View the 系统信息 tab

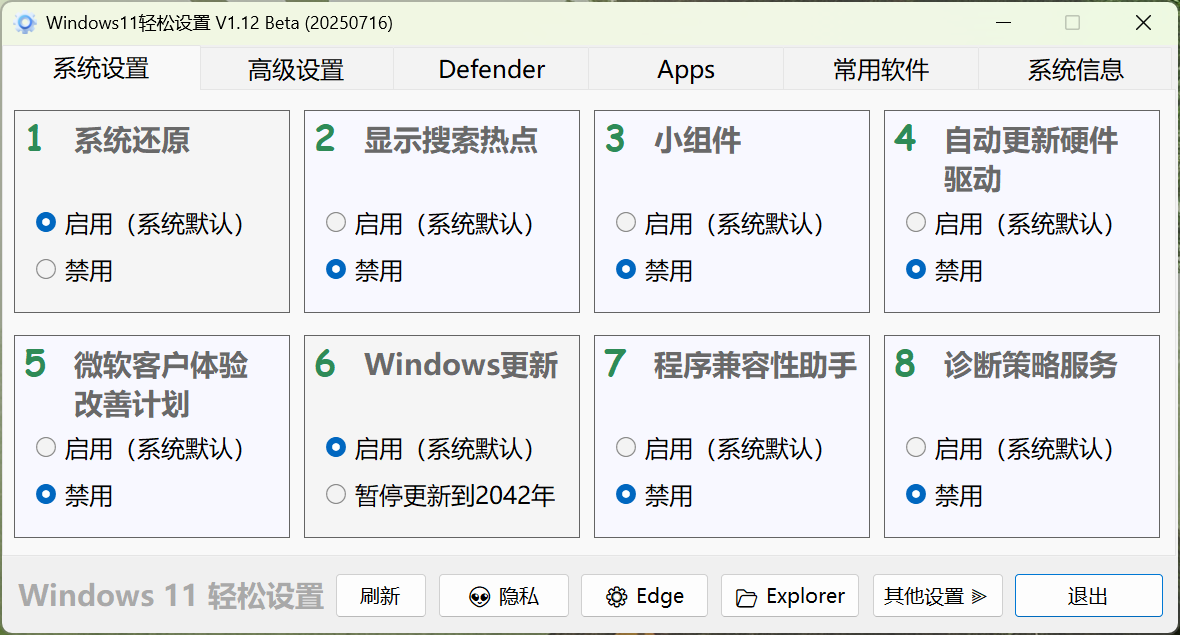(1075, 70)
